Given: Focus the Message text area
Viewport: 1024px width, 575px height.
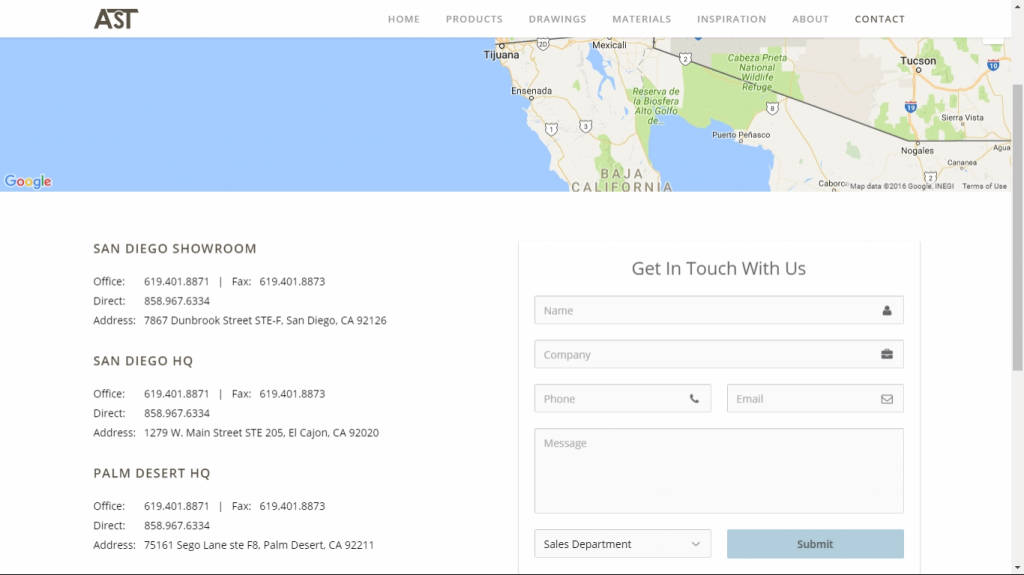Looking at the screenshot, I should pyautogui.click(x=718, y=471).
